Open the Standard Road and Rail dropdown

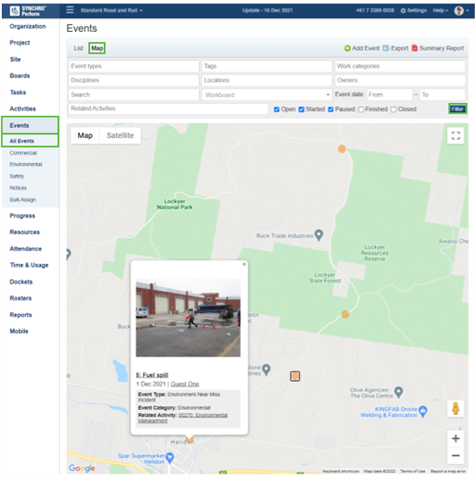tap(112, 10)
